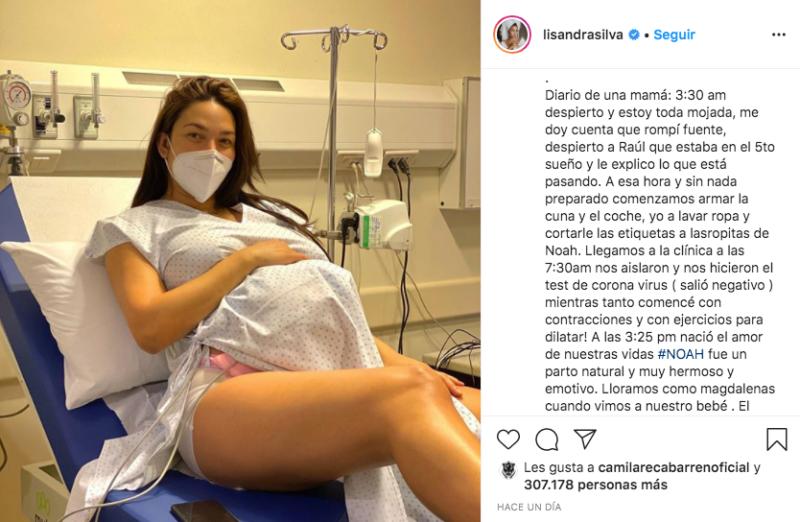Show the 307.178 personas más likes list
The height and width of the screenshot is (522, 800).
tap(595, 485)
